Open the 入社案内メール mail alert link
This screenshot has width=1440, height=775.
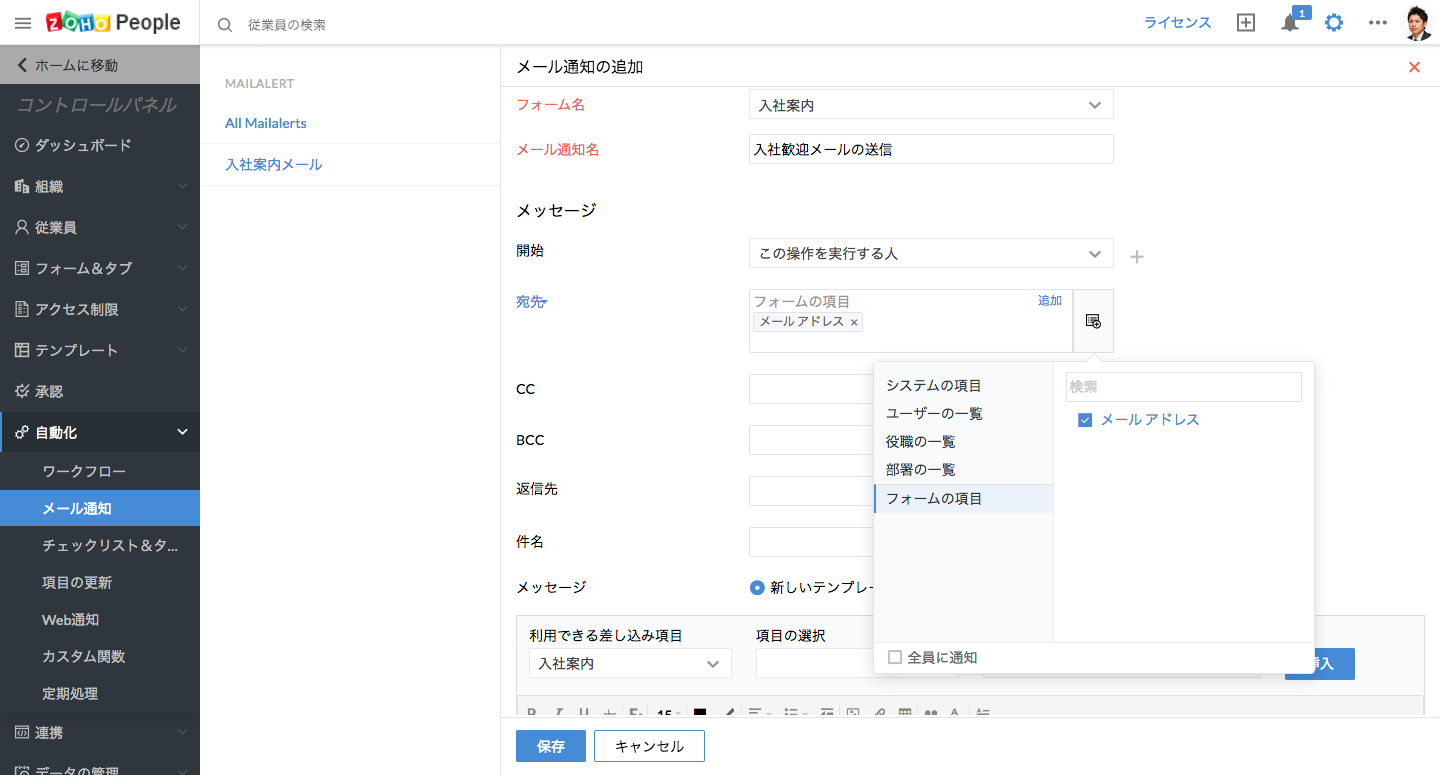[274, 164]
